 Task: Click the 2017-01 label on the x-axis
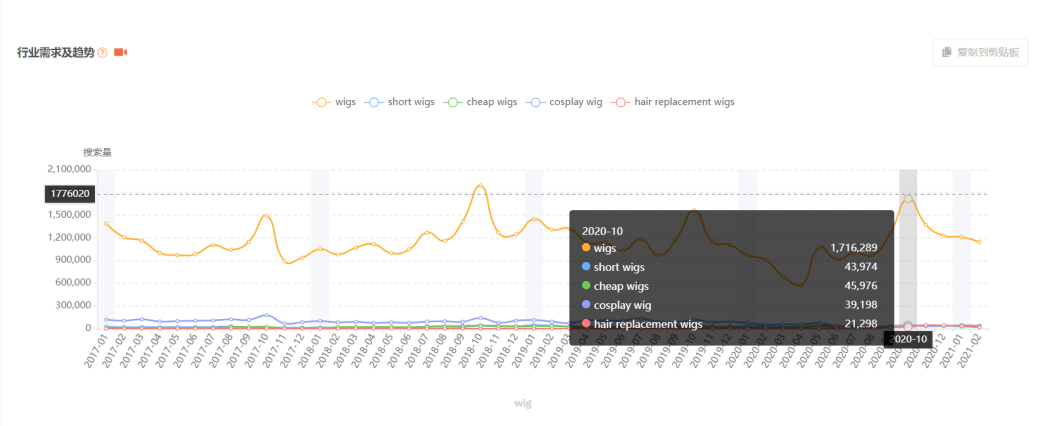tap(97, 352)
